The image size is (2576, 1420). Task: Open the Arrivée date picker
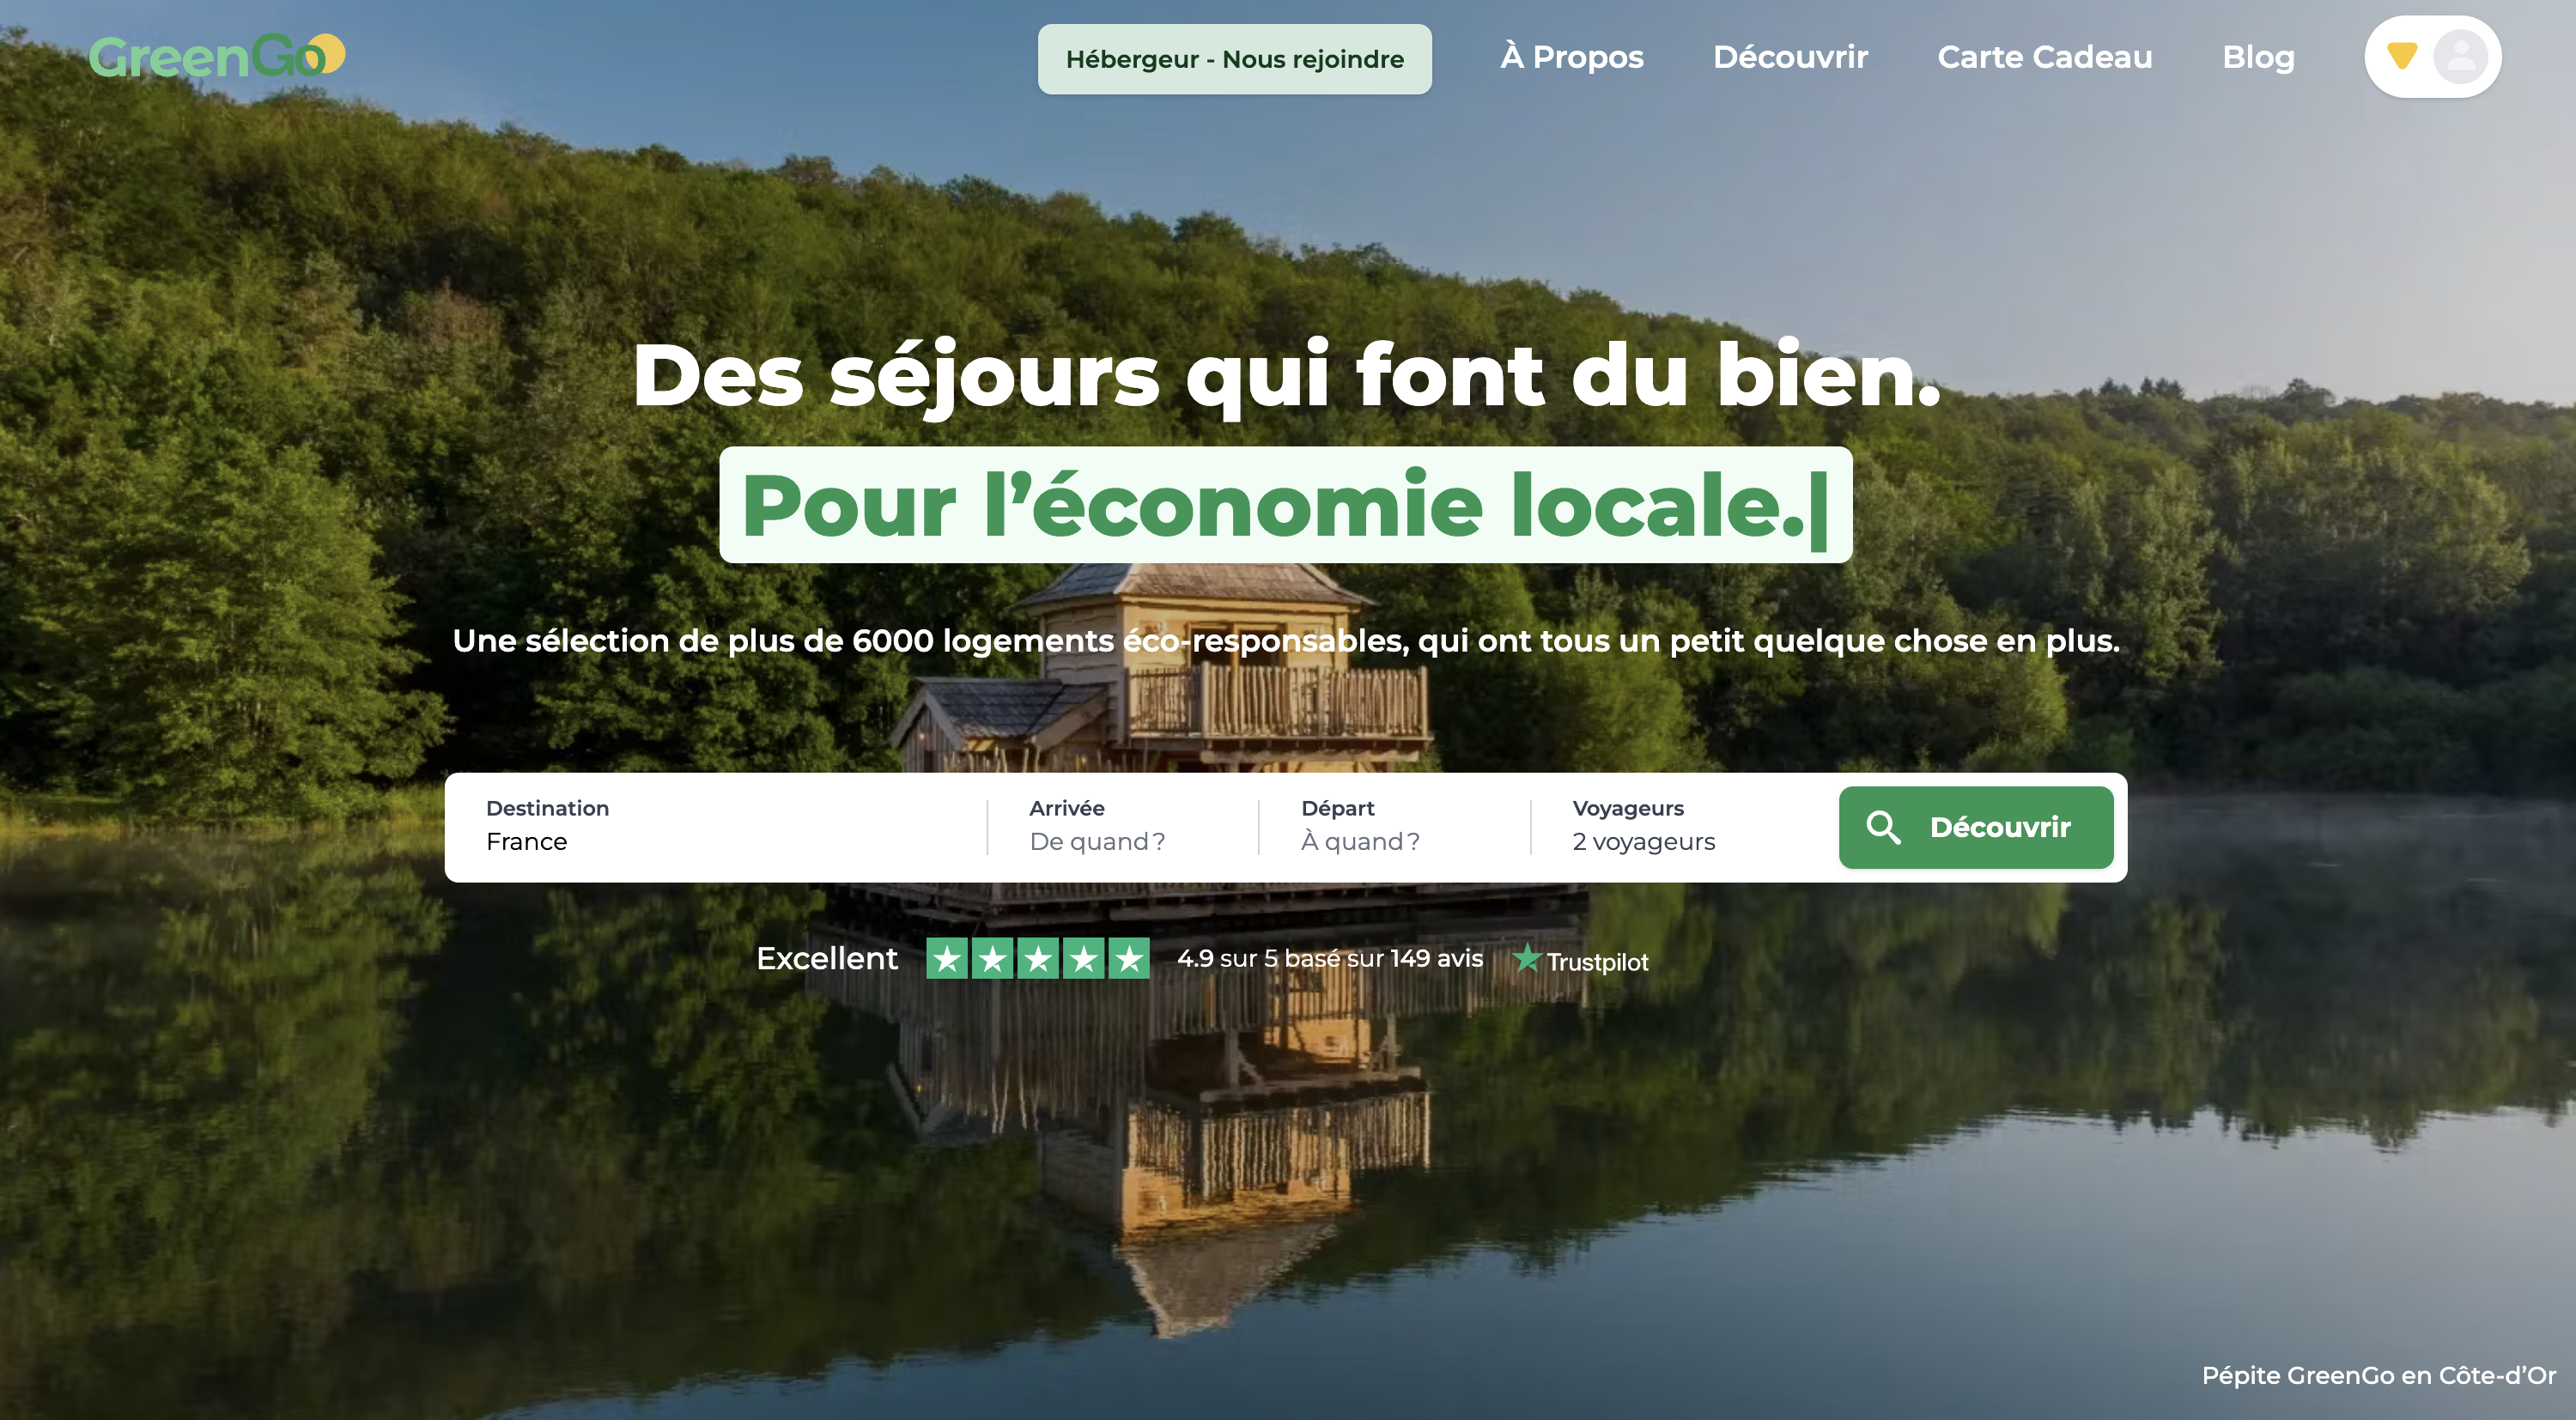click(x=1123, y=826)
